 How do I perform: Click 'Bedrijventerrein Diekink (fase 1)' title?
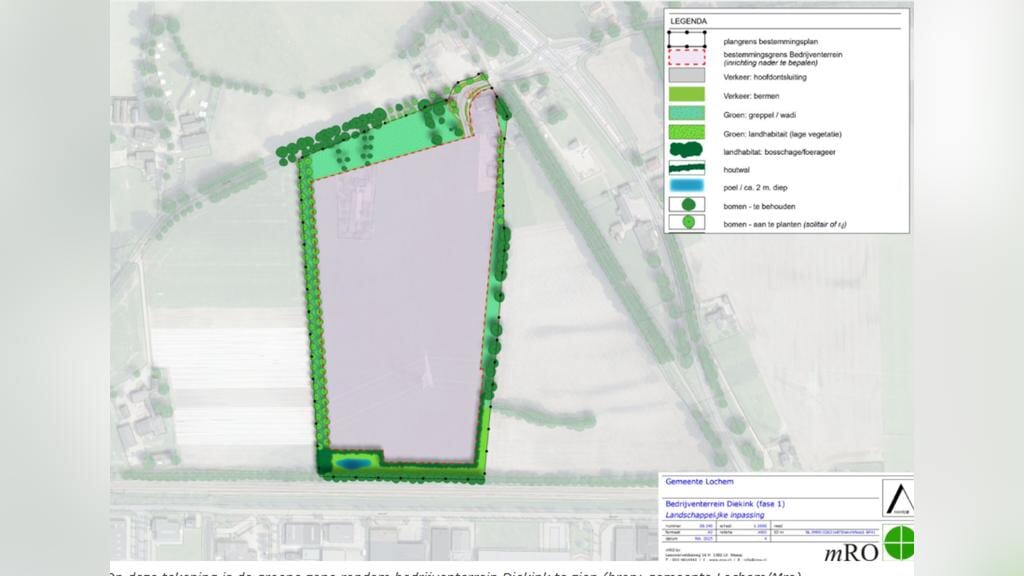click(725, 504)
